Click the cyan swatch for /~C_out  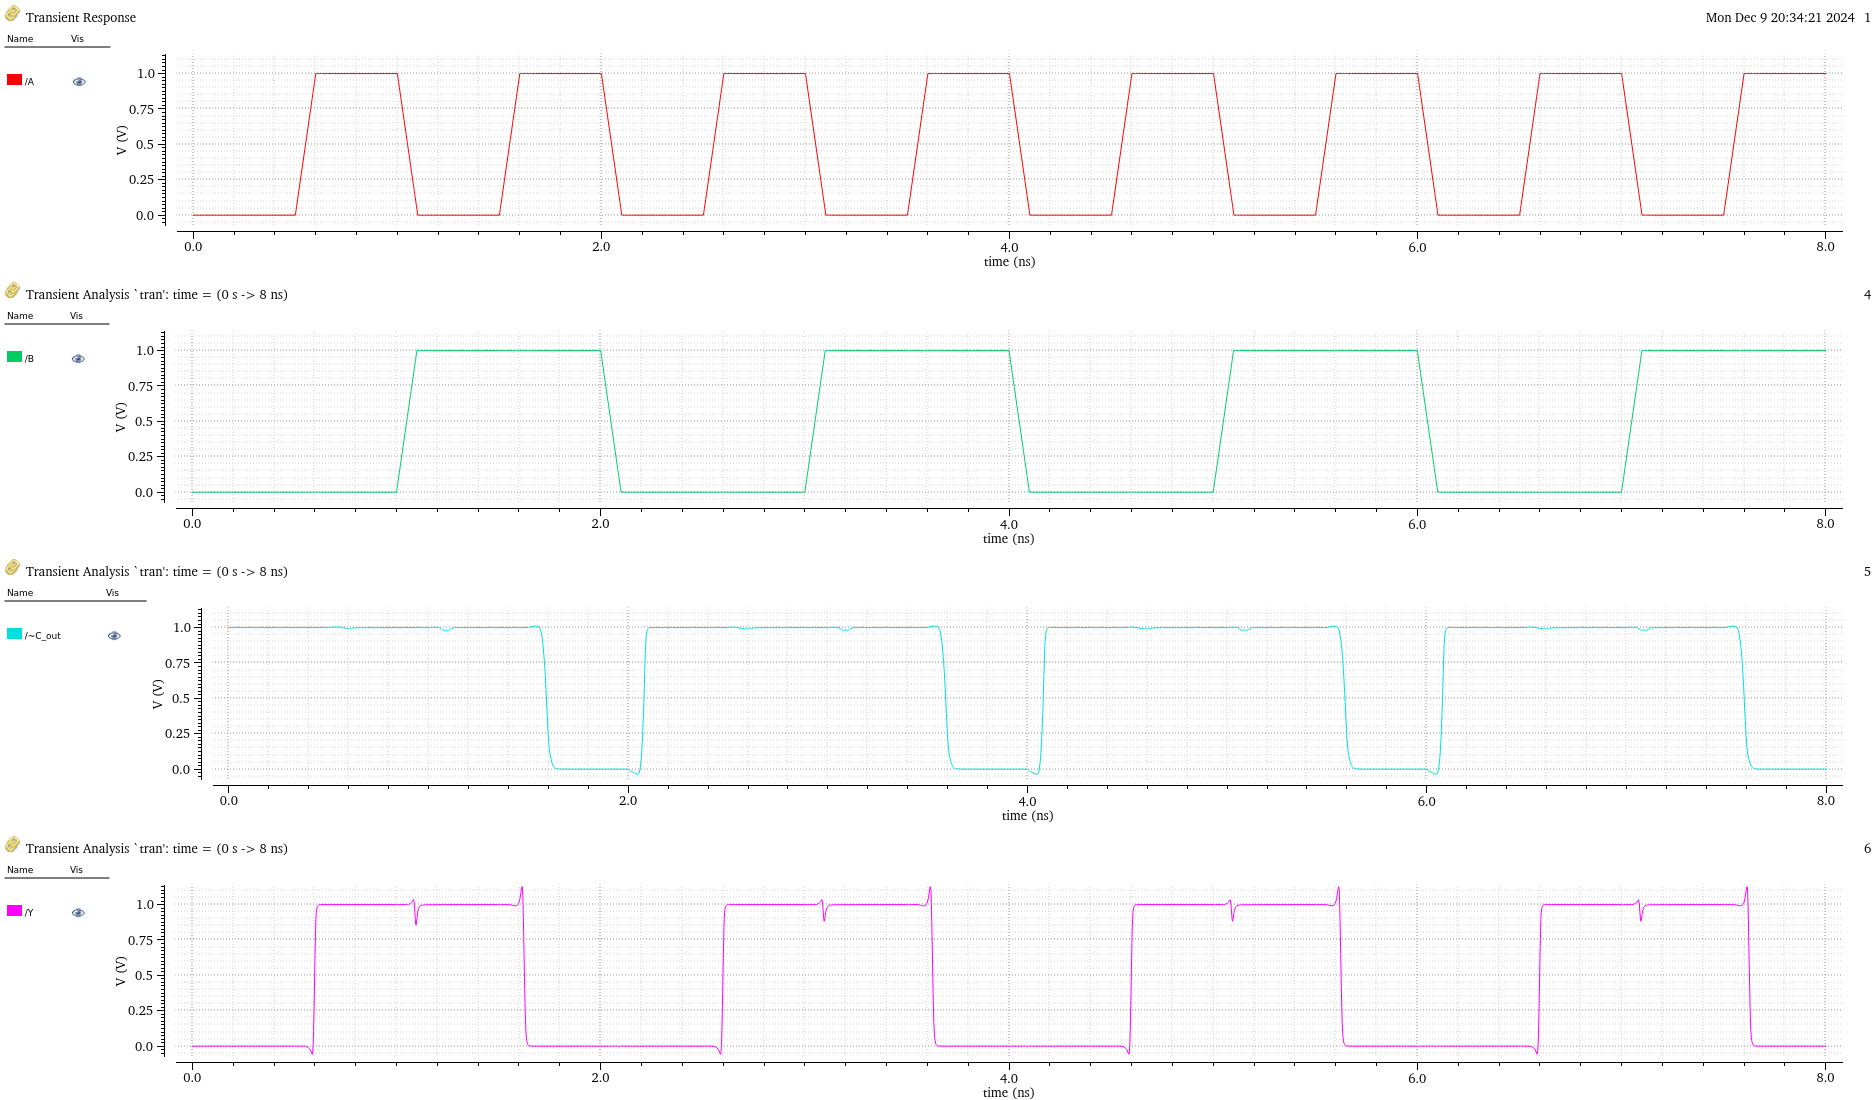(x=14, y=634)
